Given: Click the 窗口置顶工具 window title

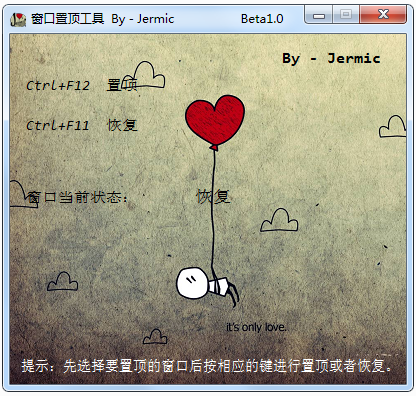Looking at the screenshot, I should click(x=68, y=19).
